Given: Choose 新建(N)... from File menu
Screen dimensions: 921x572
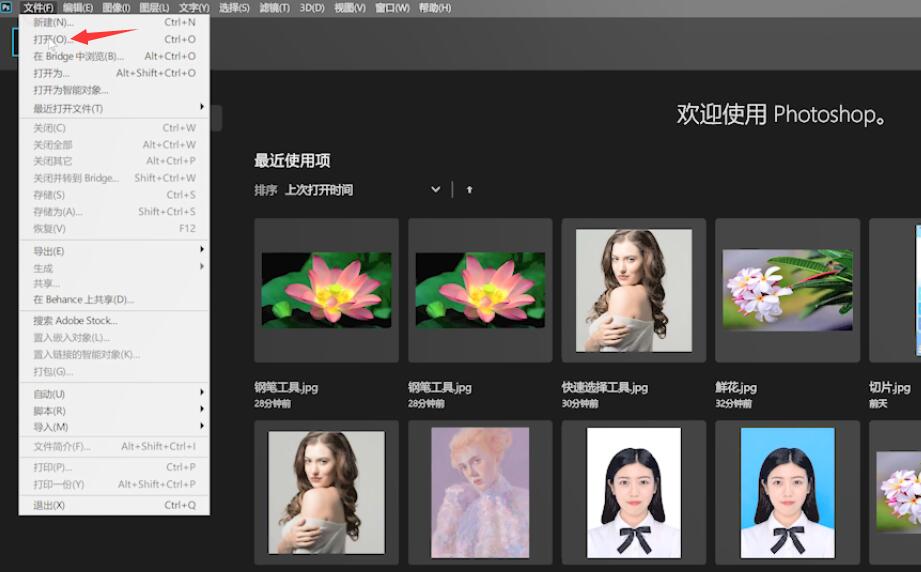Looking at the screenshot, I should (x=114, y=22).
